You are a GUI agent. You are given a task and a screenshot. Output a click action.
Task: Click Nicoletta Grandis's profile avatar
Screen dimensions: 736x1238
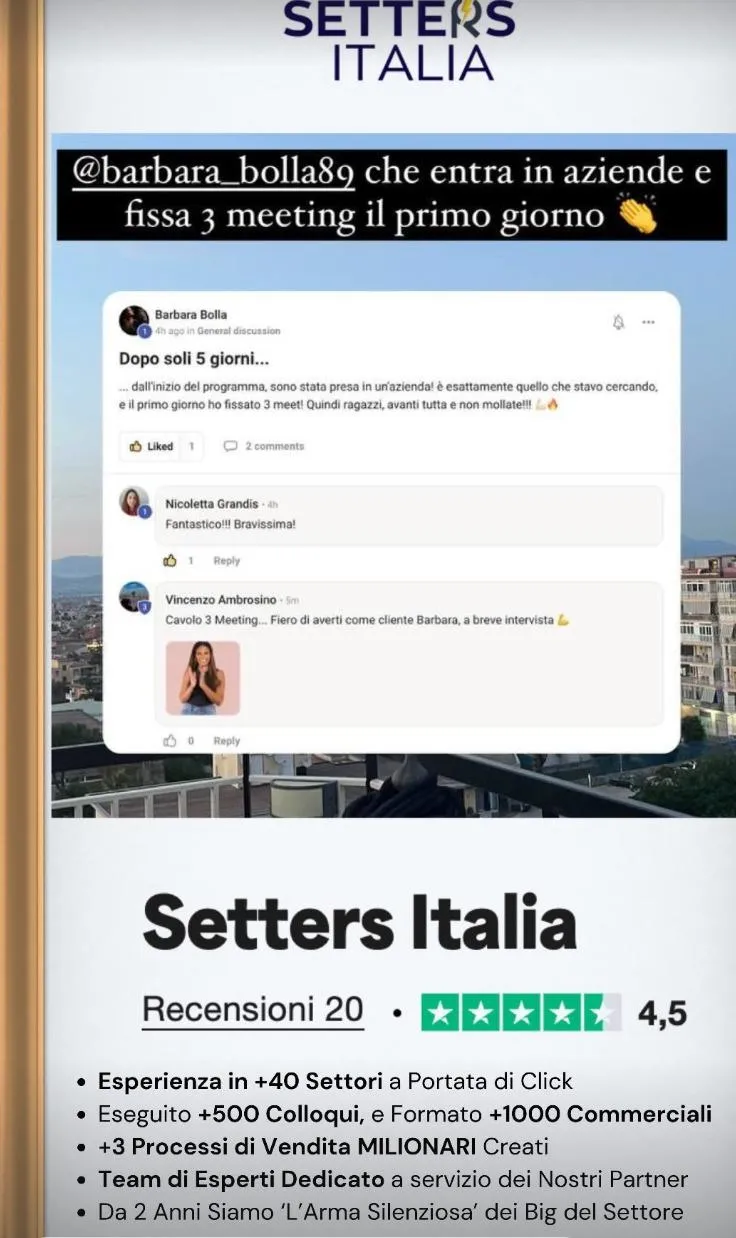pos(134,501)
